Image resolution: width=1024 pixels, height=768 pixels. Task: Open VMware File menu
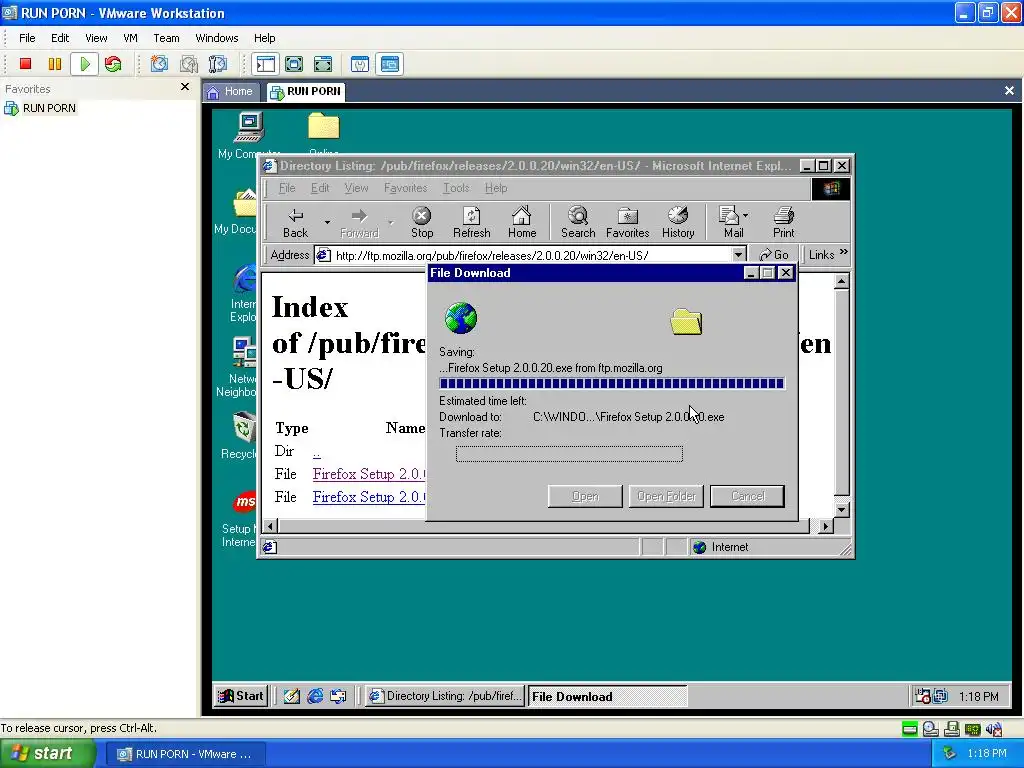pos(27,38)
